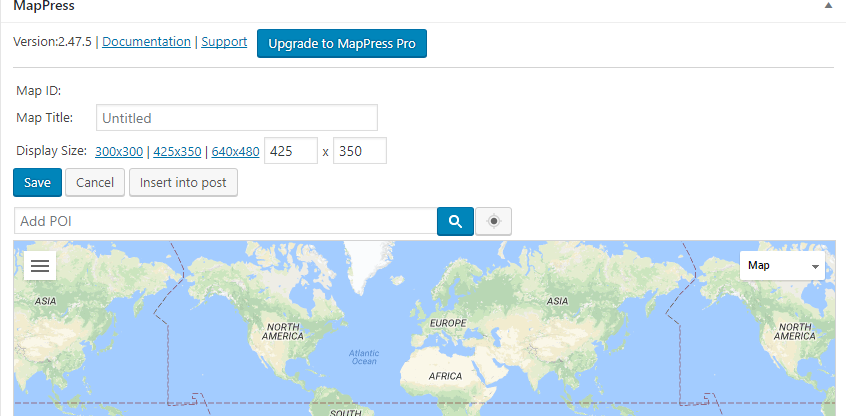Choose the 300x300 display size
This screenshot has height=416, width=846.
pyautogui.click(x=119, y=152)
